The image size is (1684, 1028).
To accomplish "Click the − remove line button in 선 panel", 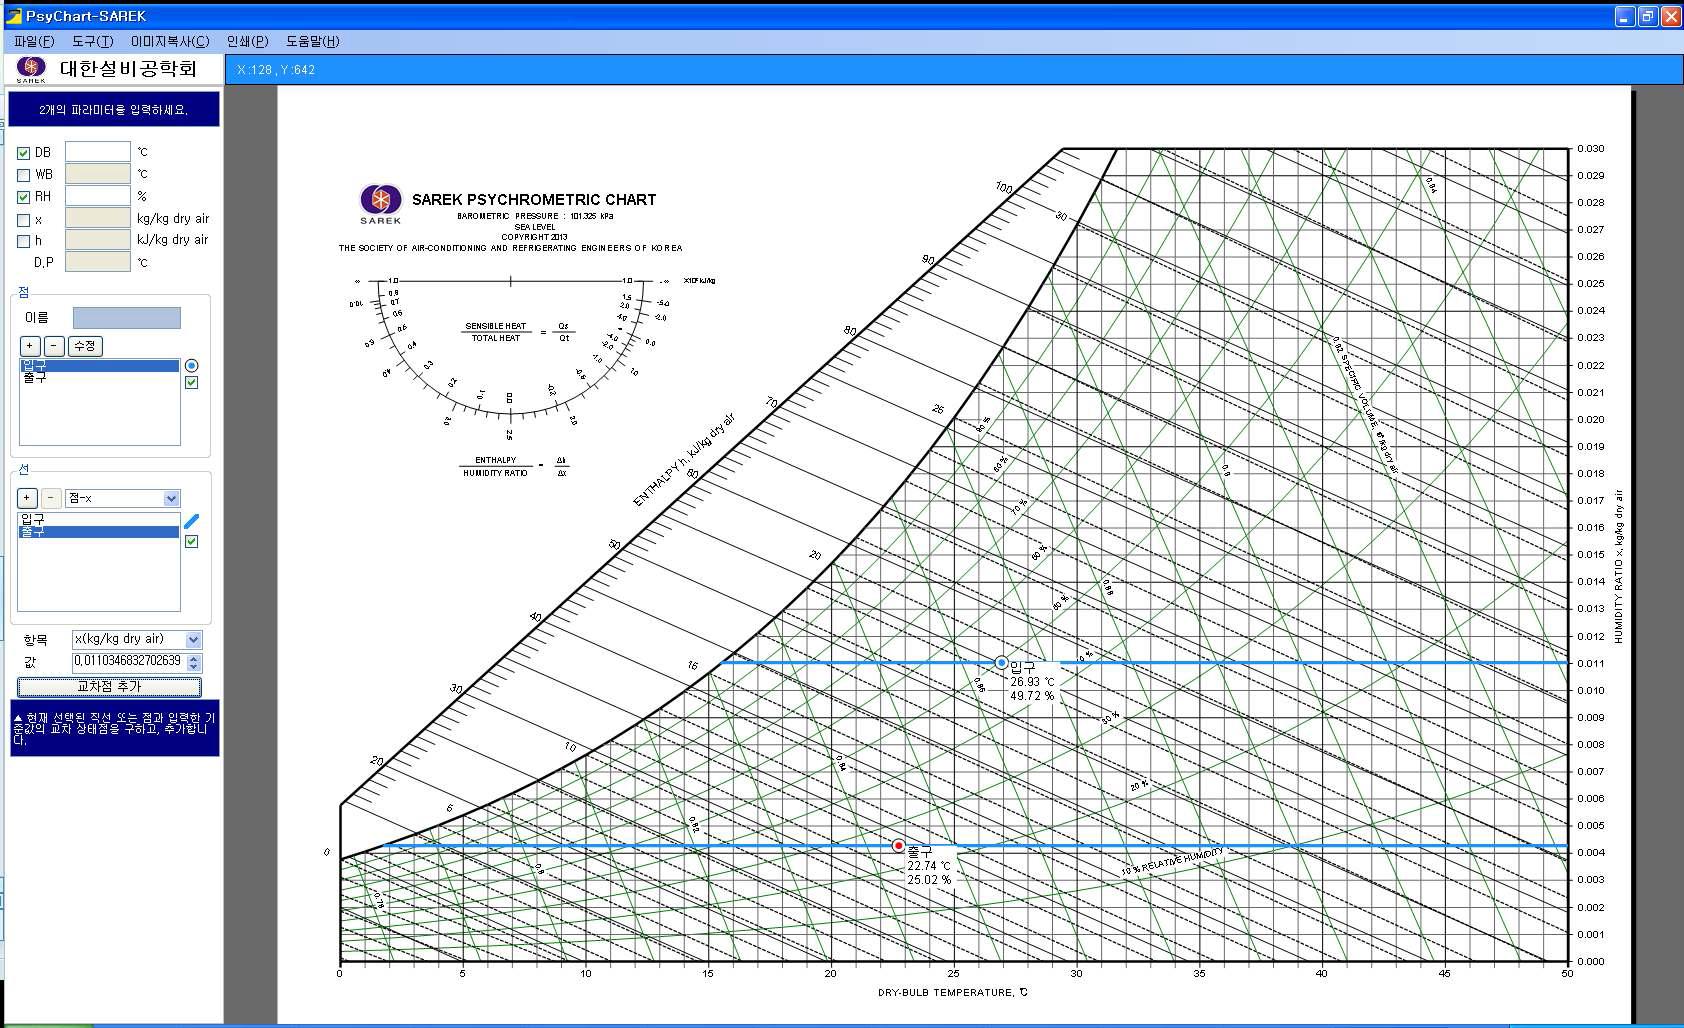I will (51, 498).
